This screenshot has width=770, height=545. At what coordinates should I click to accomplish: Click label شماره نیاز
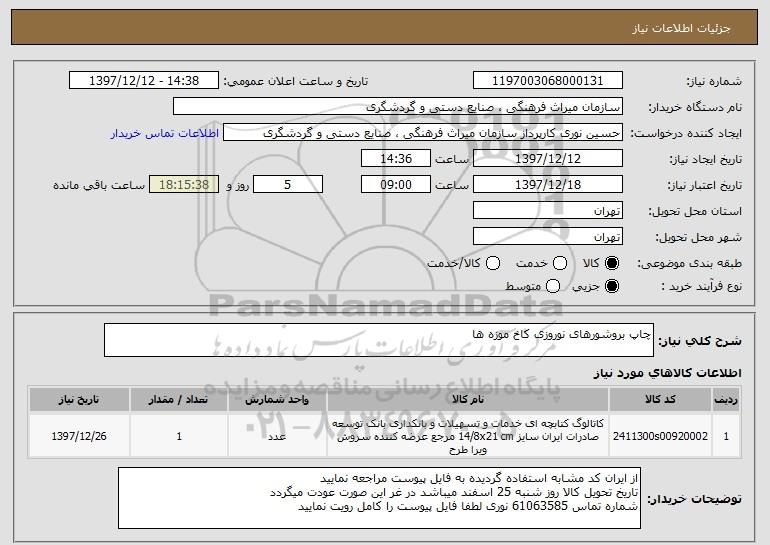tap(714, 81)
